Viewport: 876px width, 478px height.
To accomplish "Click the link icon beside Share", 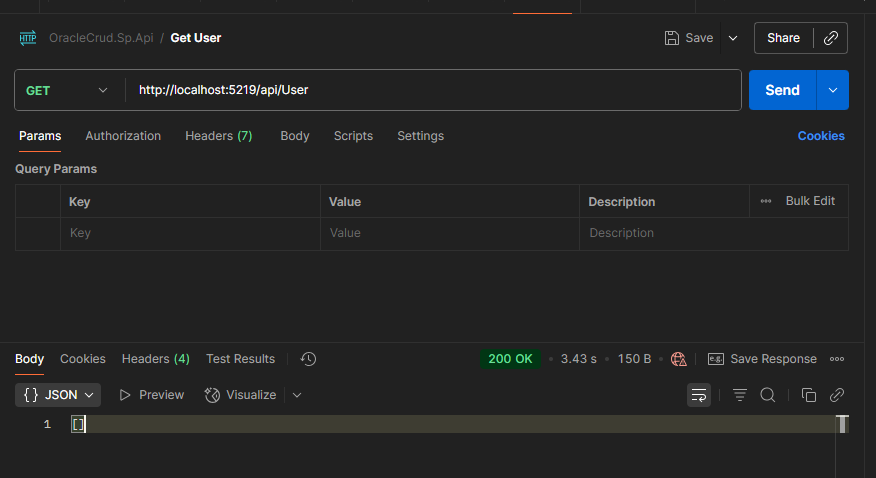I will point(831,38).
